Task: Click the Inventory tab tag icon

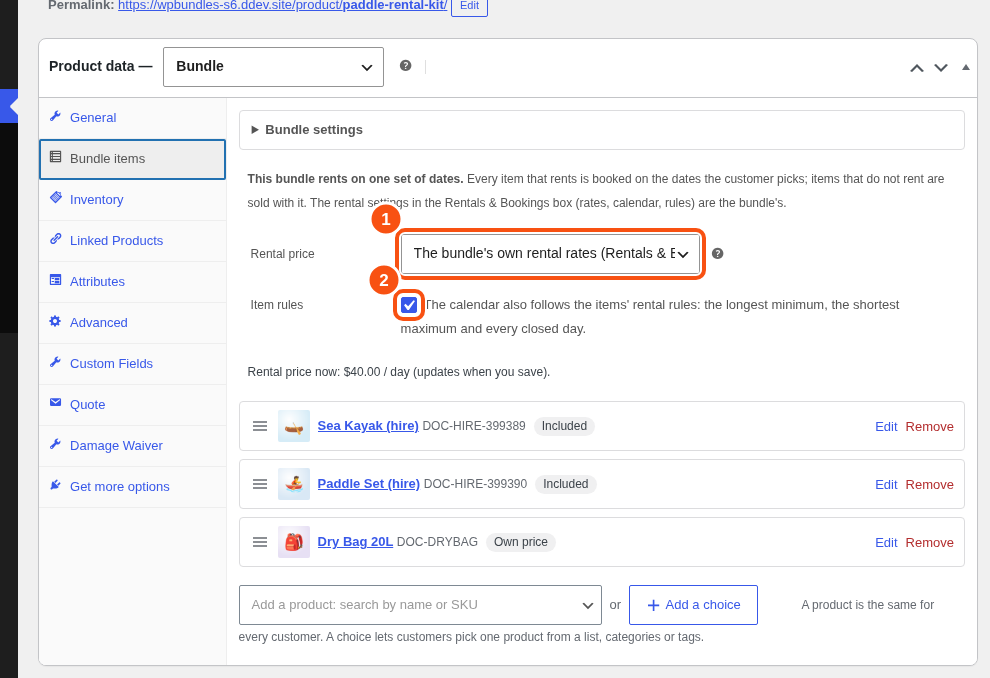Action: tap(56, 198)
